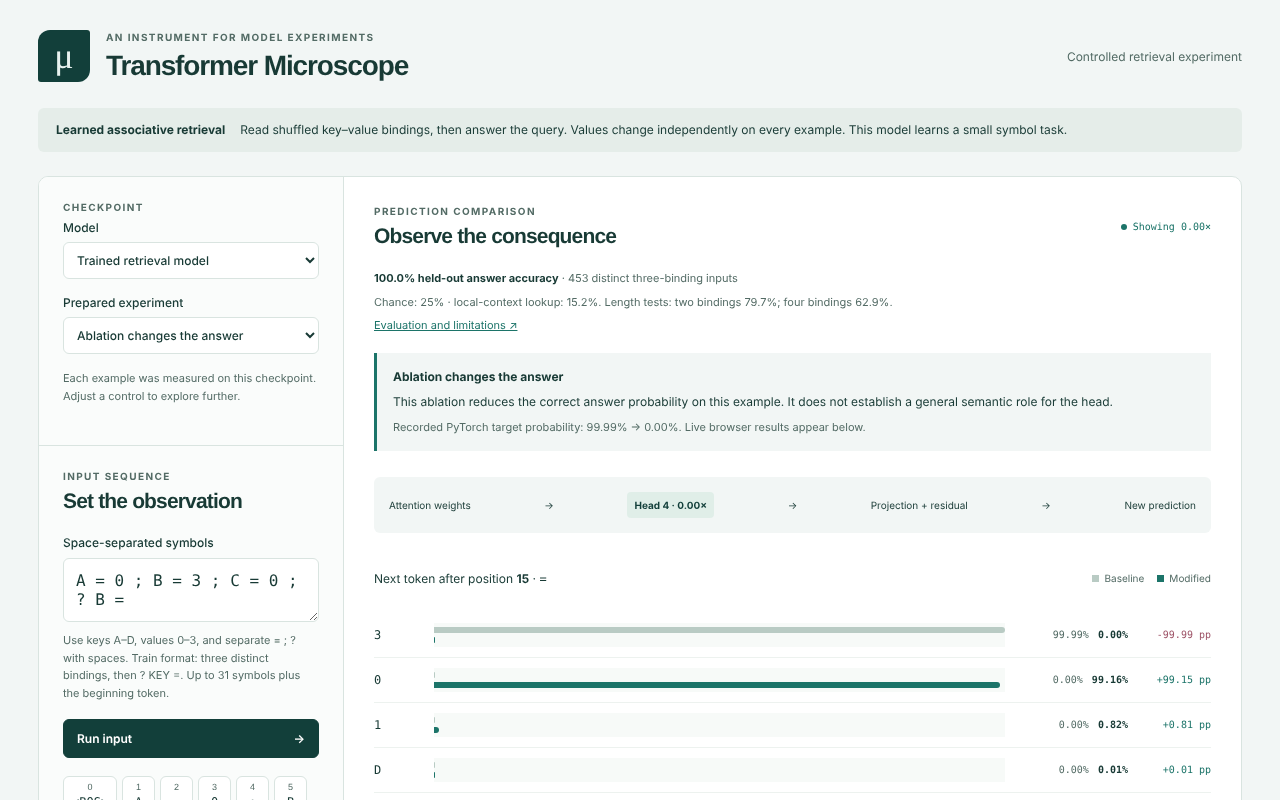1280x800 pixels.
Task: Click the modified probability bar for token 0
Action: point(717,685)
